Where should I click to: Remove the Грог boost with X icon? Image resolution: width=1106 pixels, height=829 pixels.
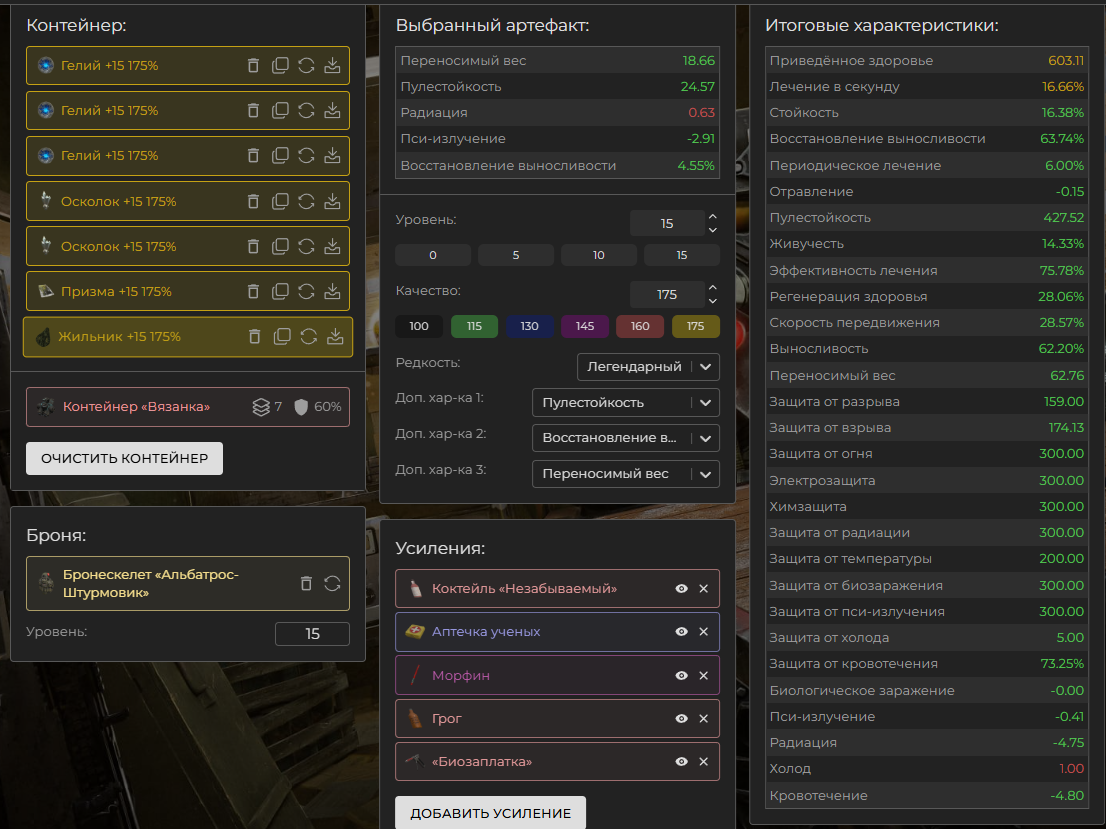pos(703,719)
